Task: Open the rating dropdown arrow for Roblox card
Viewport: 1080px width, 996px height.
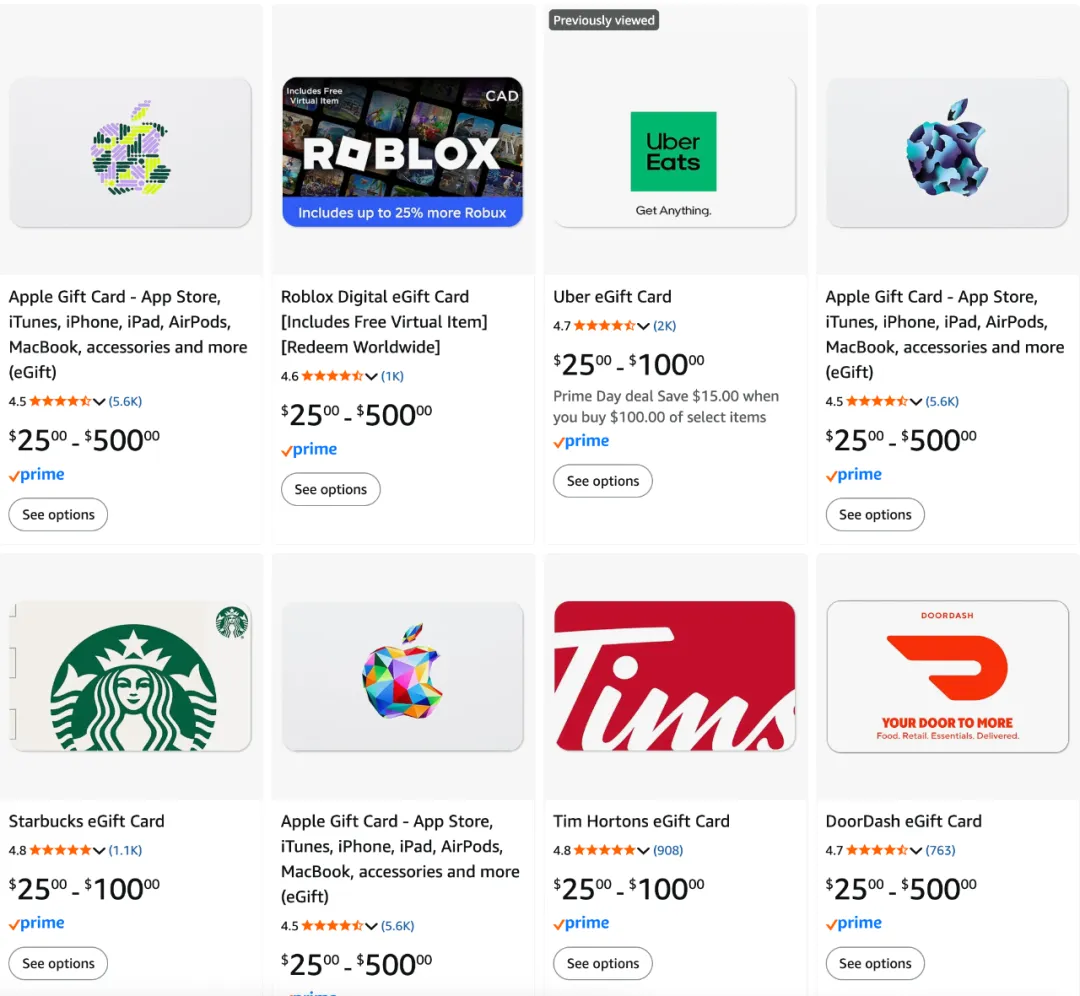Action: (371, 377)
